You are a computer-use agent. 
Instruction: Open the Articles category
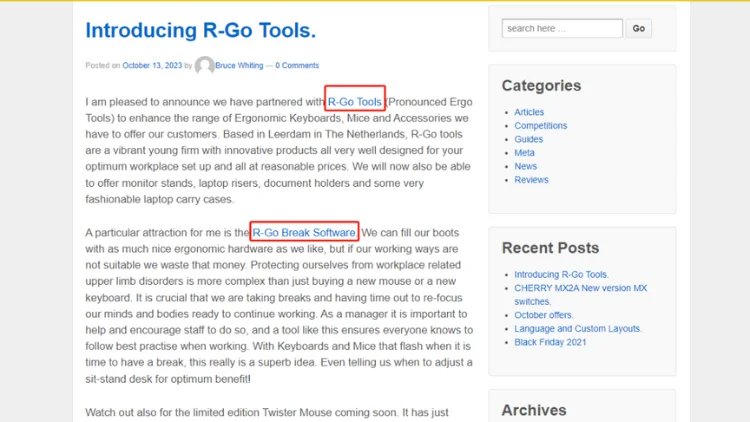[529, 112]
